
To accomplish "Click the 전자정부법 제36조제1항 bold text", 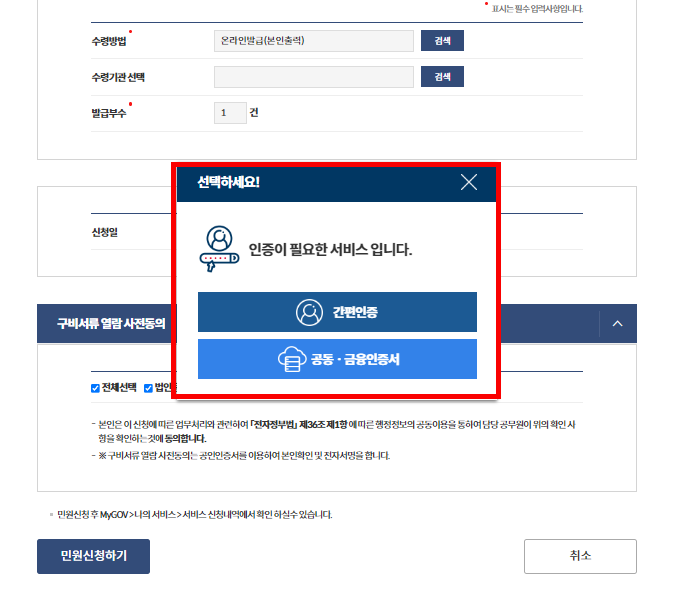I will (298, 425).
